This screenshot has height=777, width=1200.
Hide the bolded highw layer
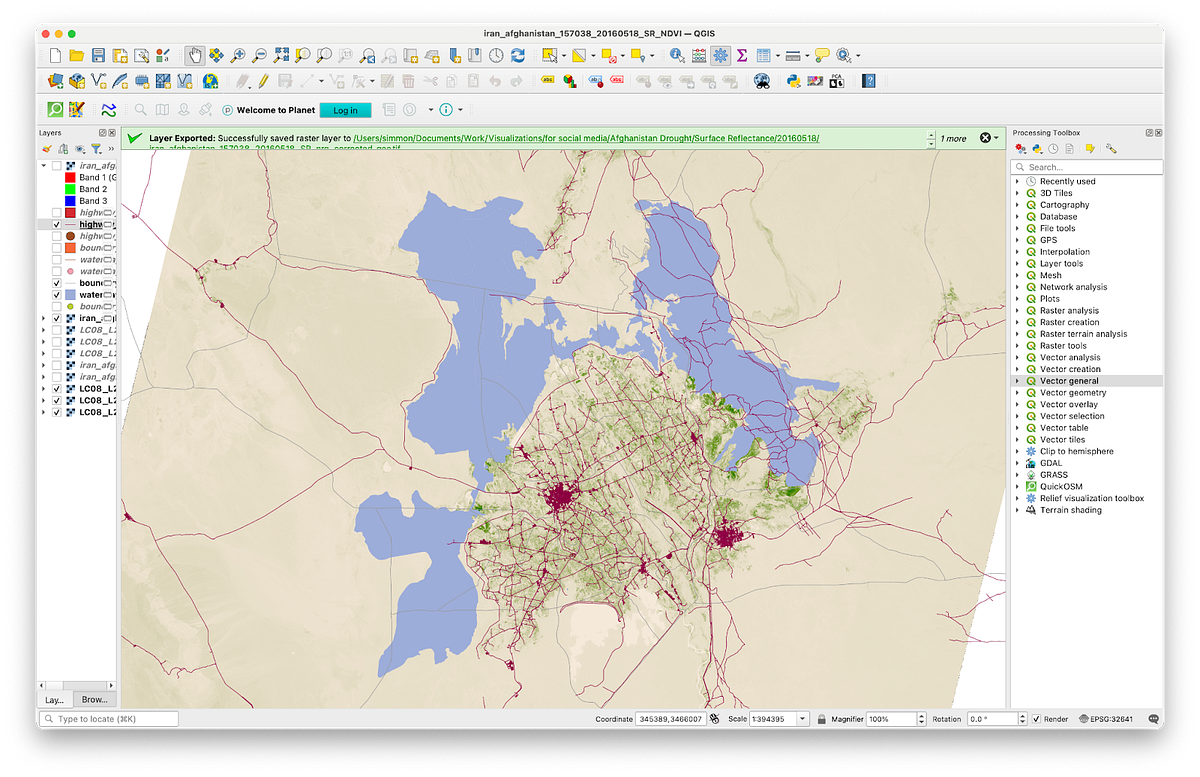coord(56,224)
